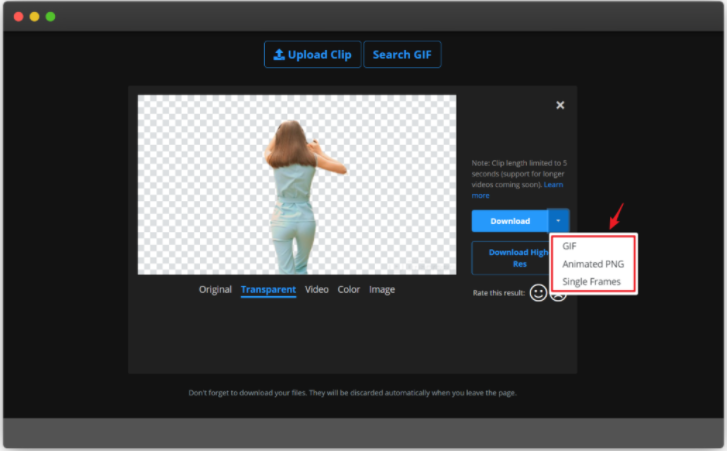The height and width of the screenshot is (451, 727).
Task: Click the red close window button
Action: pyautogui.click(x=19, y=17)
